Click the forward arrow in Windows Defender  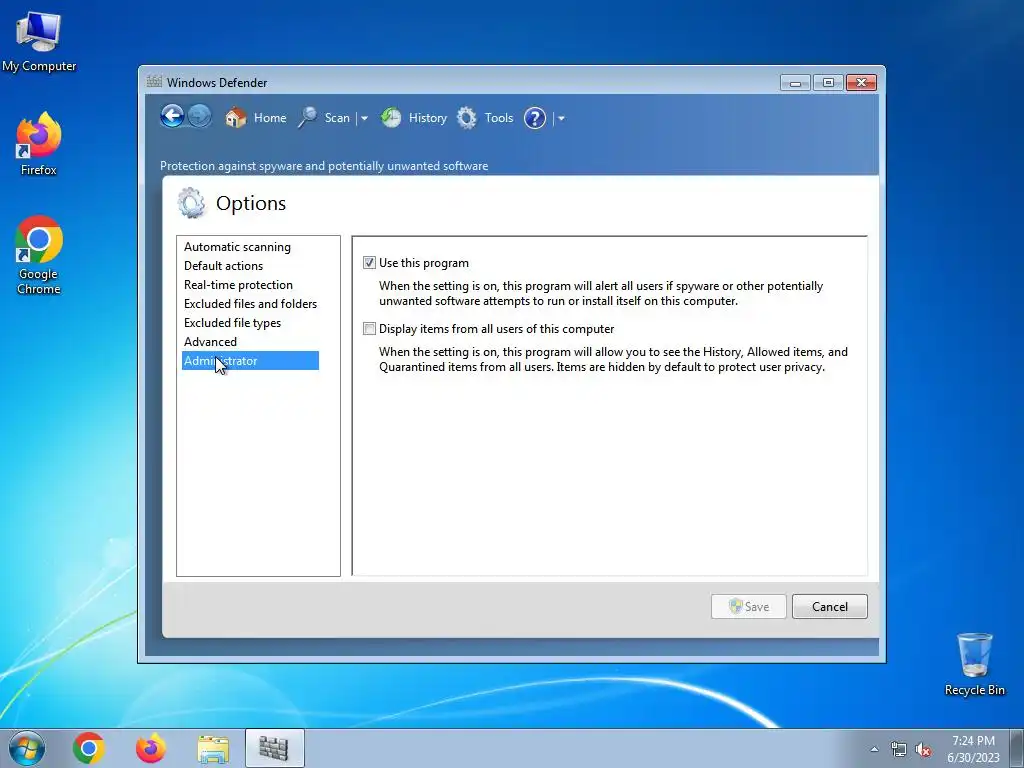pos(200,117)
